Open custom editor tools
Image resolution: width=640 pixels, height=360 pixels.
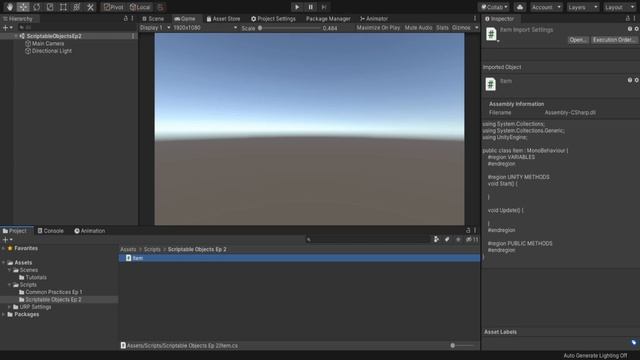[x=90, y=7]
